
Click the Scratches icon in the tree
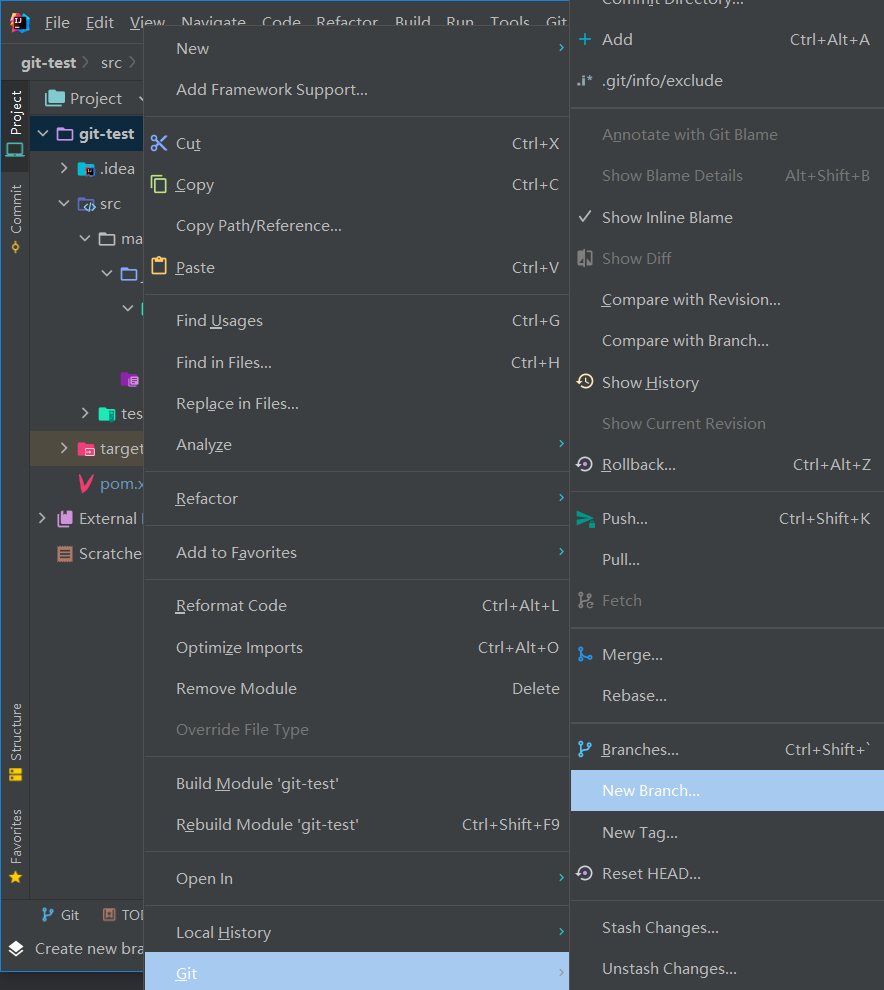click(x=65, y=554)
